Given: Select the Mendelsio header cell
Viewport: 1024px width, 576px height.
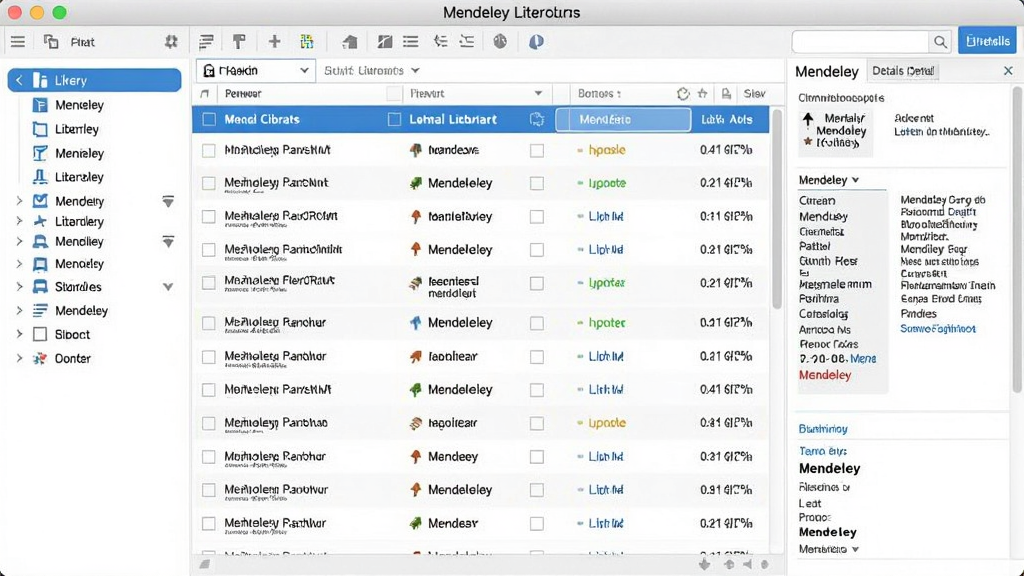Looking at the screenshot, I should 623,120.
